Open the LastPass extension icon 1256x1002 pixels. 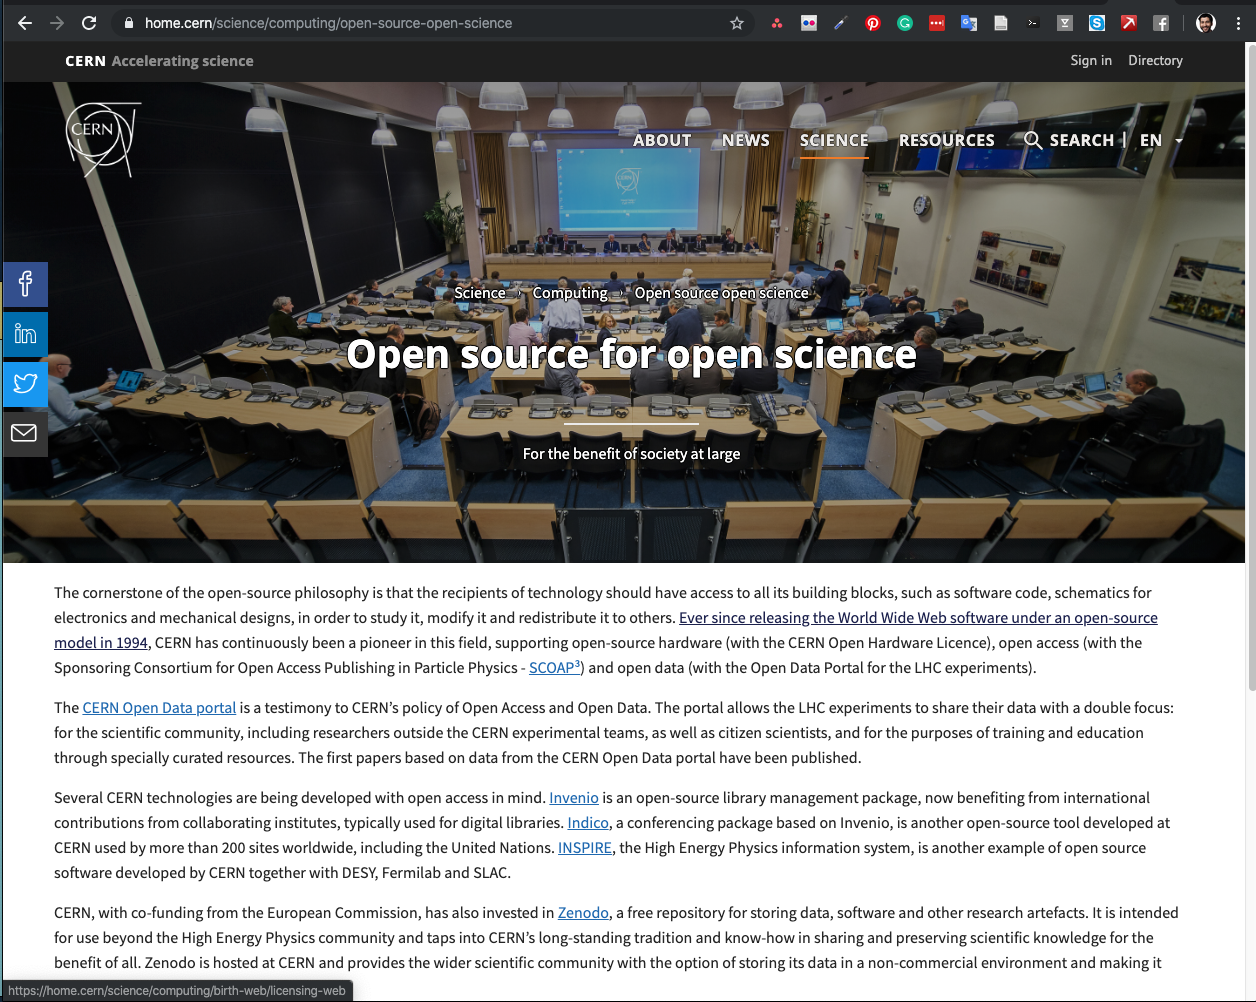937,23
